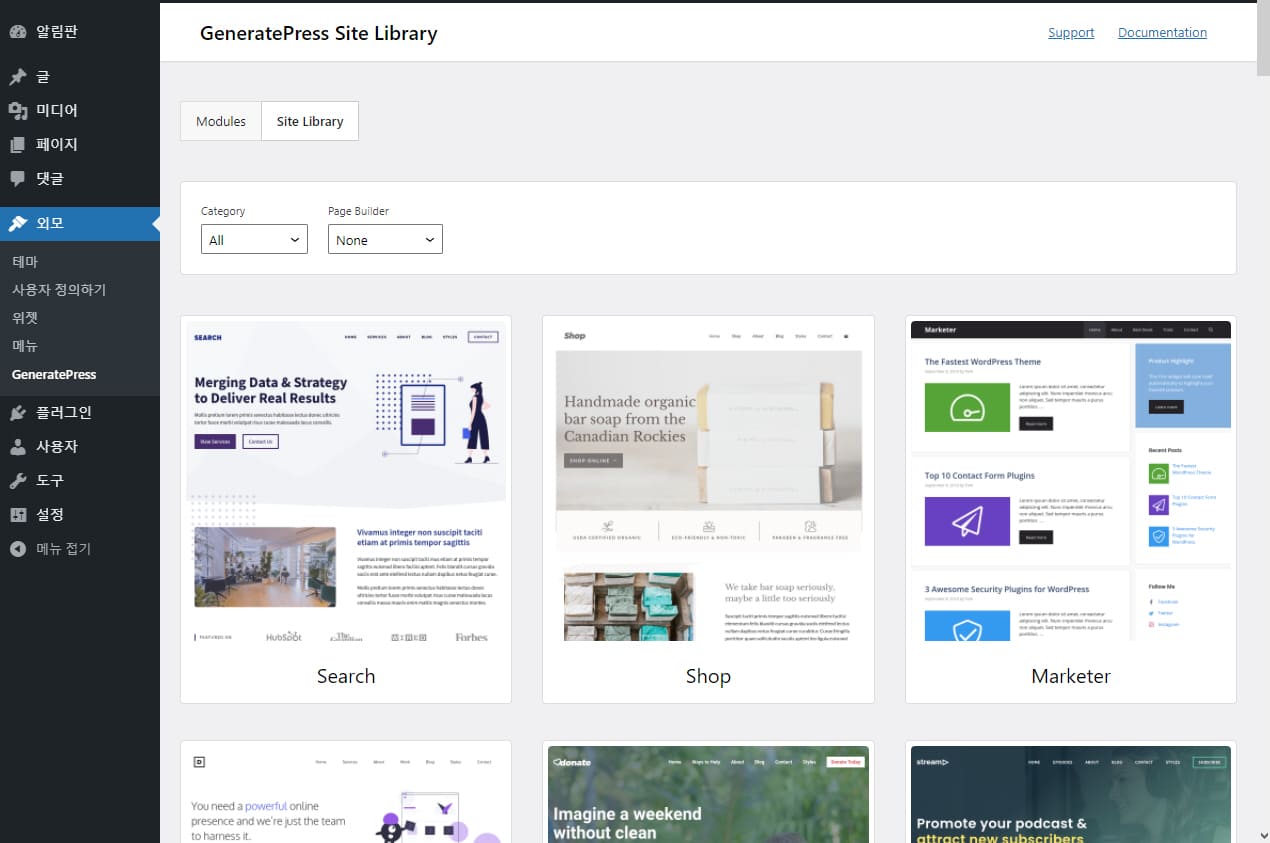Image resolution: width=1270 pixels, height=843 pixels.
Task: Click the settings icon beside 설정
Action: coord(18,515)
